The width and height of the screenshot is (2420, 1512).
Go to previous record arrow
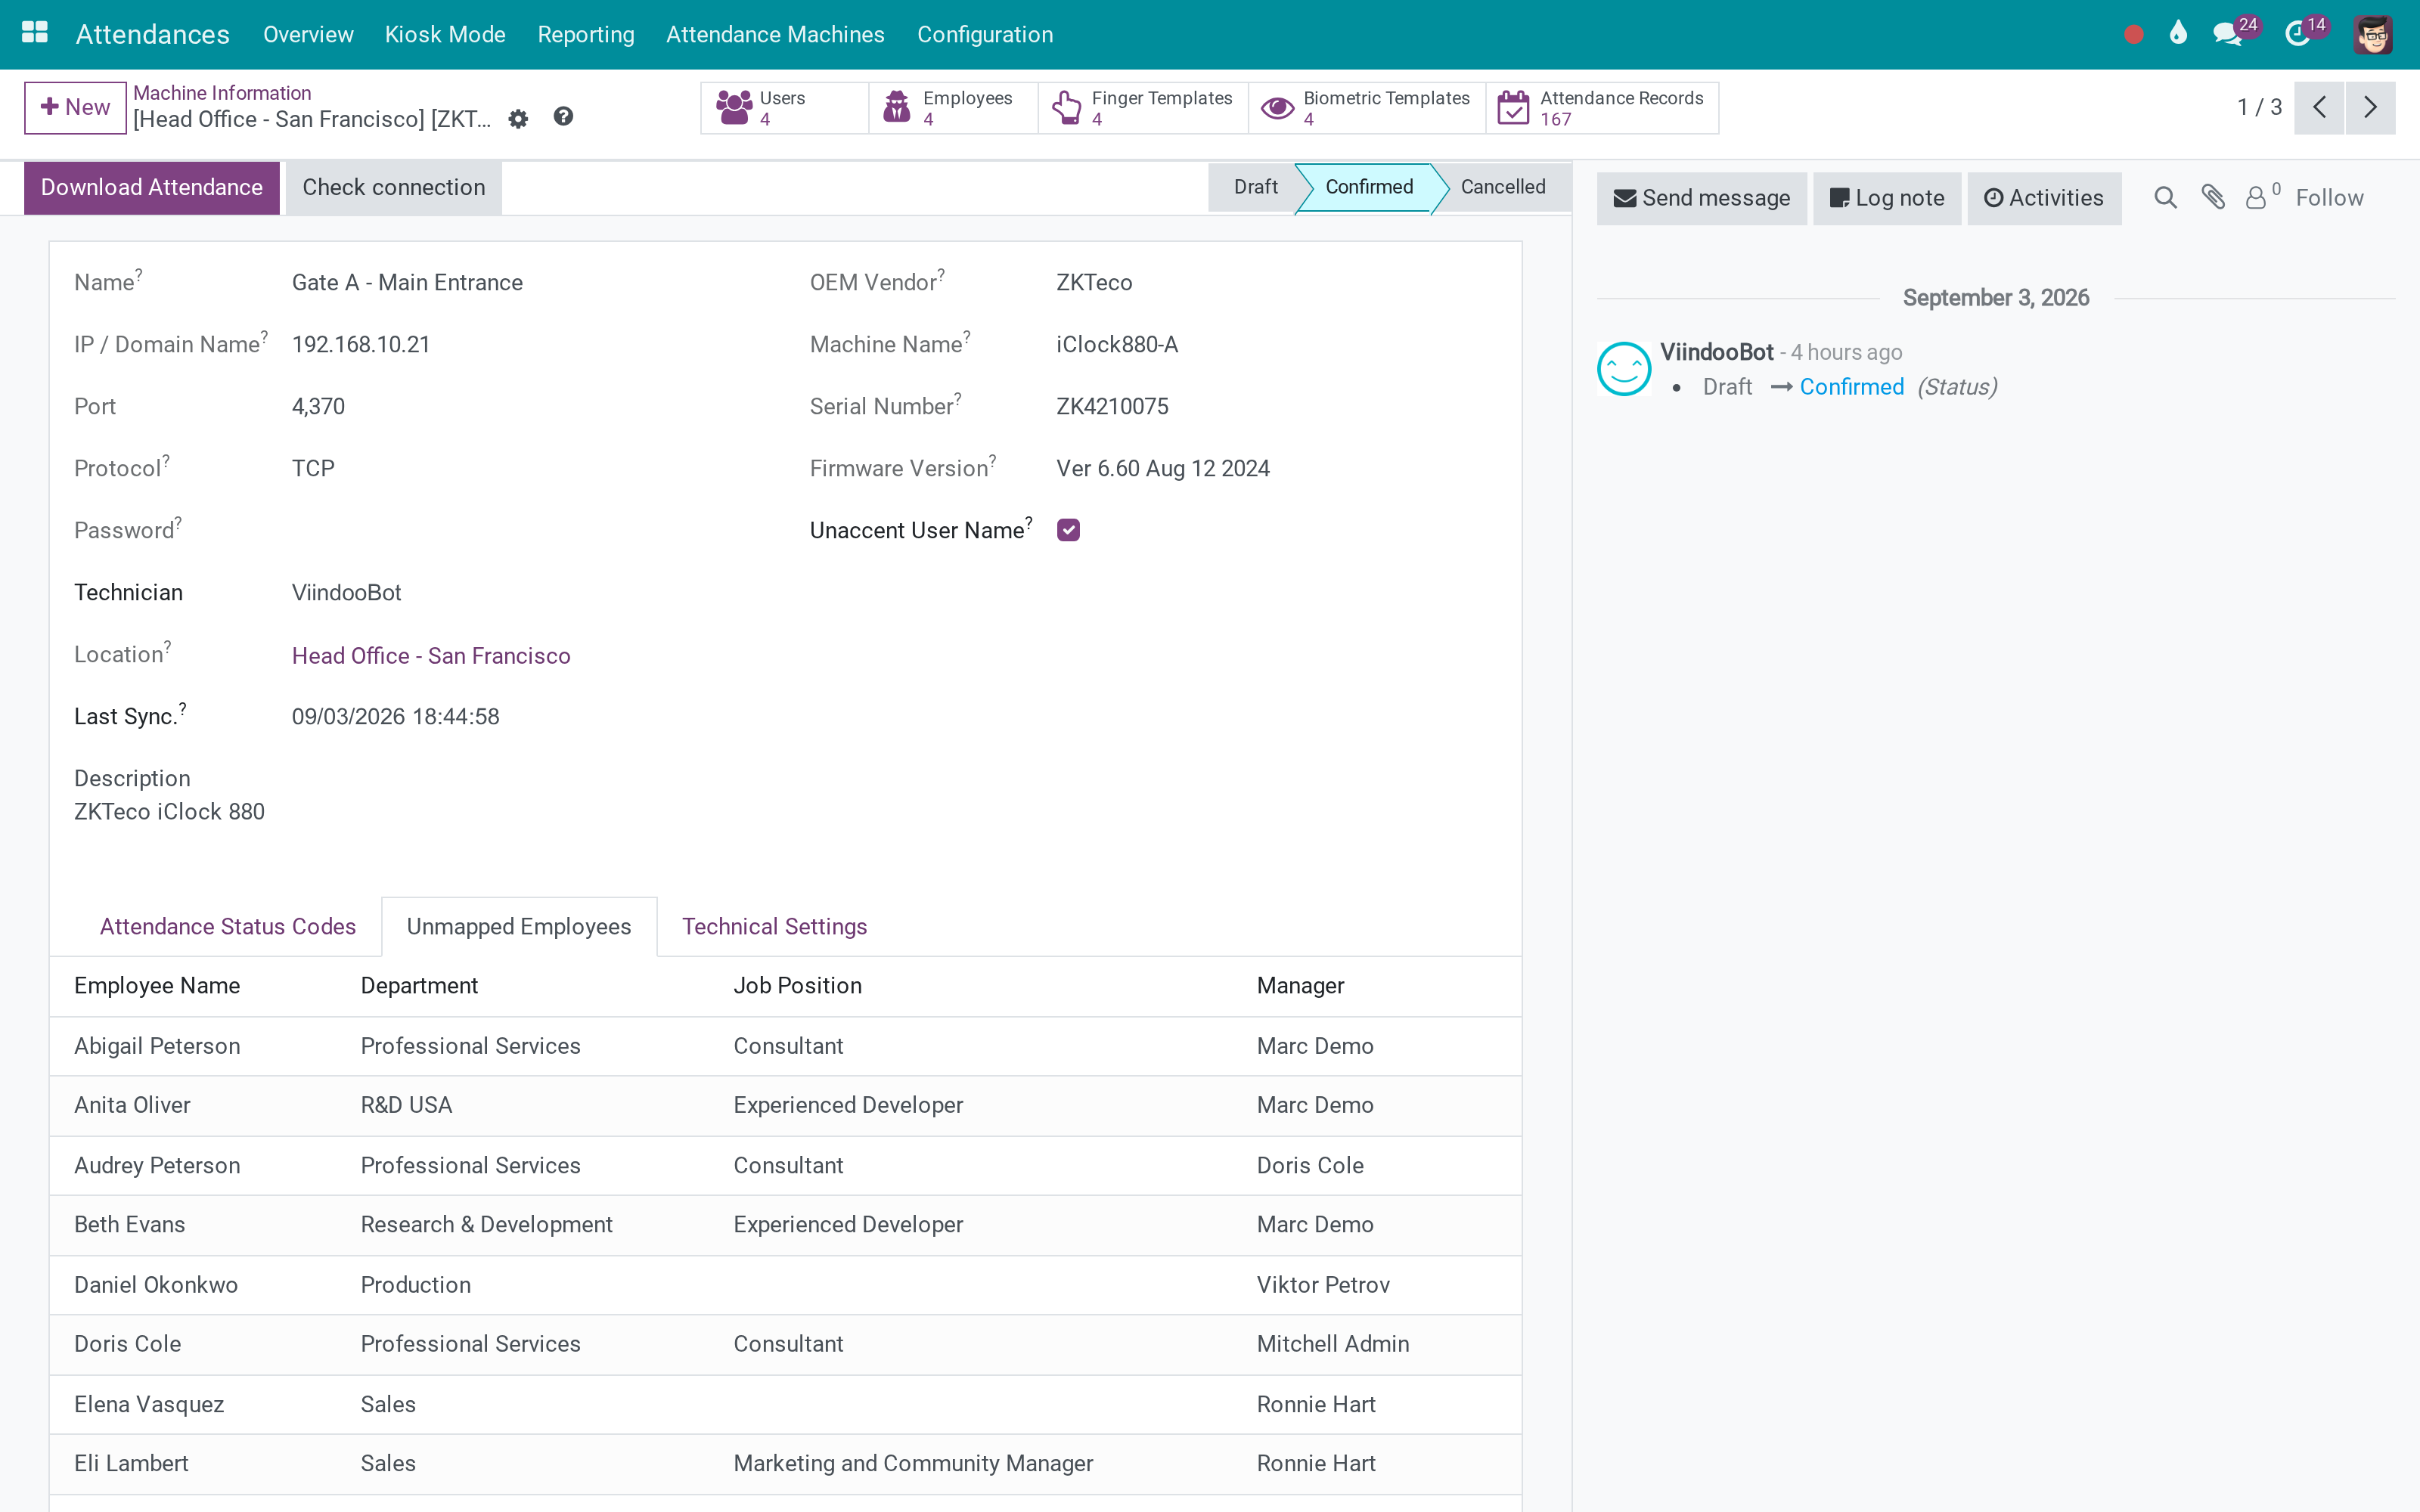coord(2319,107)
